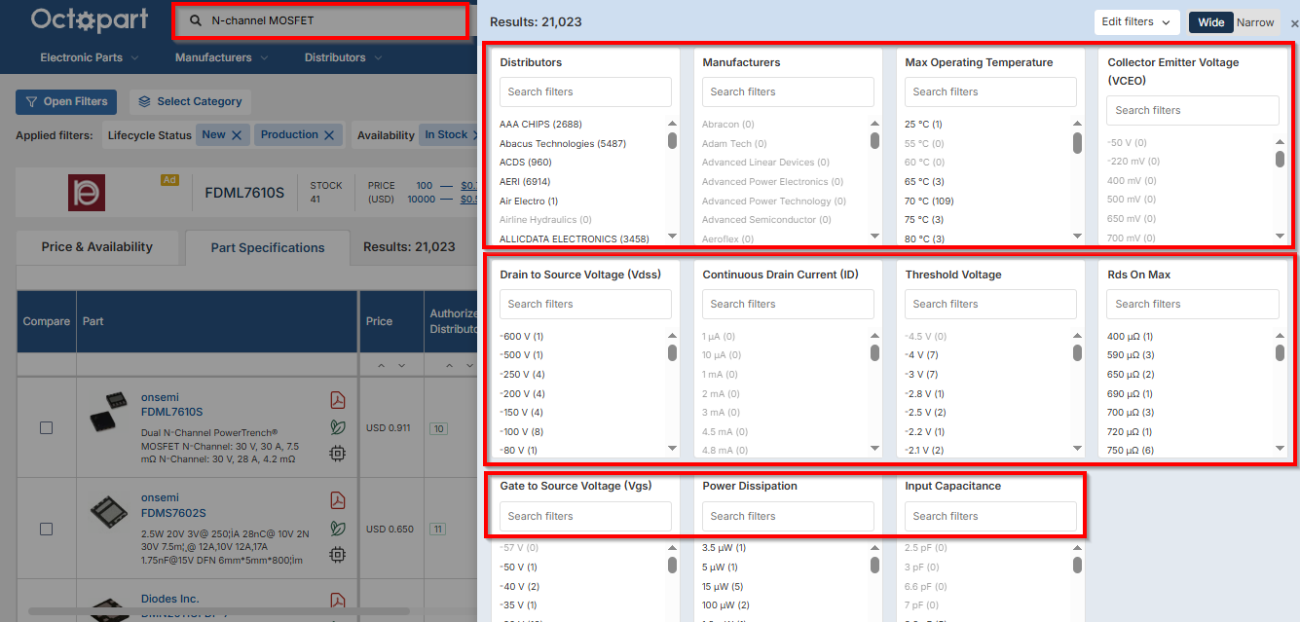This screenshot has width=1300, height=622.
Task: Switch filter layout to Narrow
Action: [x=1255, y=22]
